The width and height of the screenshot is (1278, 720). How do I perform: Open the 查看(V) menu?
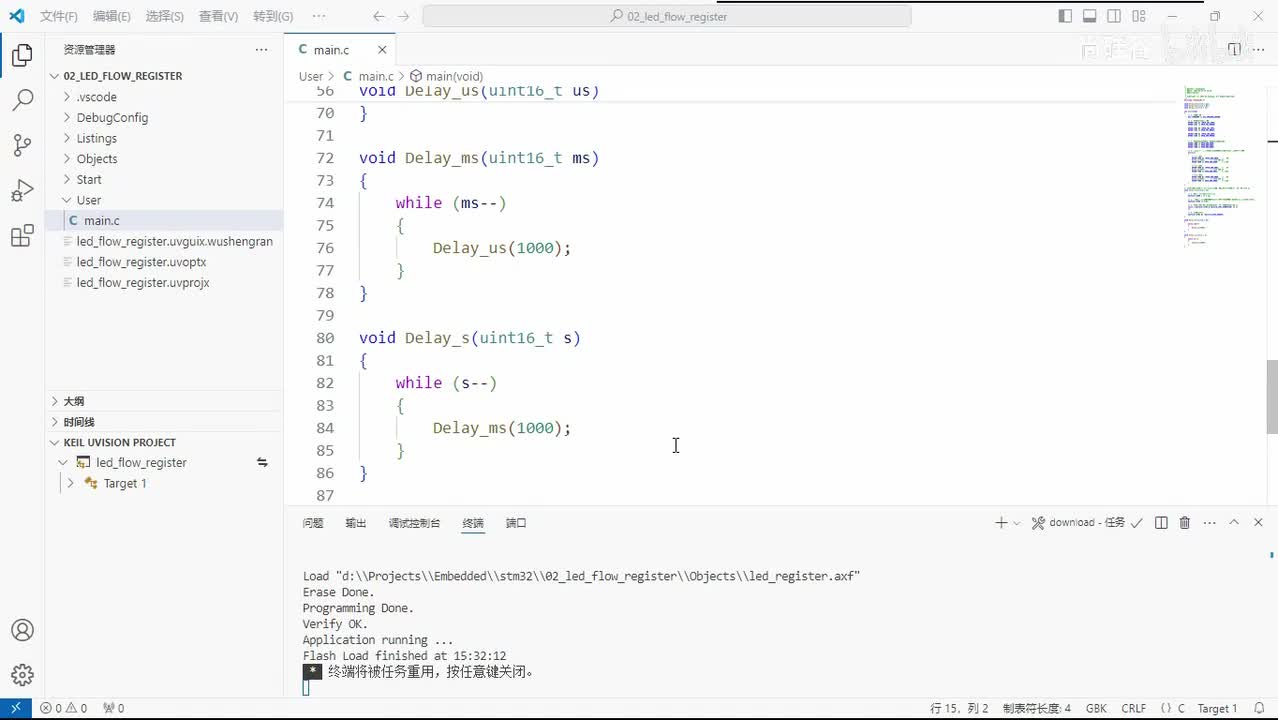(218, 16)
